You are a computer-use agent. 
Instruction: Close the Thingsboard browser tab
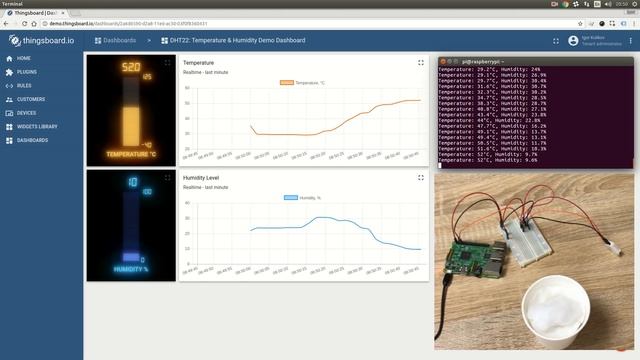[63, 13]
